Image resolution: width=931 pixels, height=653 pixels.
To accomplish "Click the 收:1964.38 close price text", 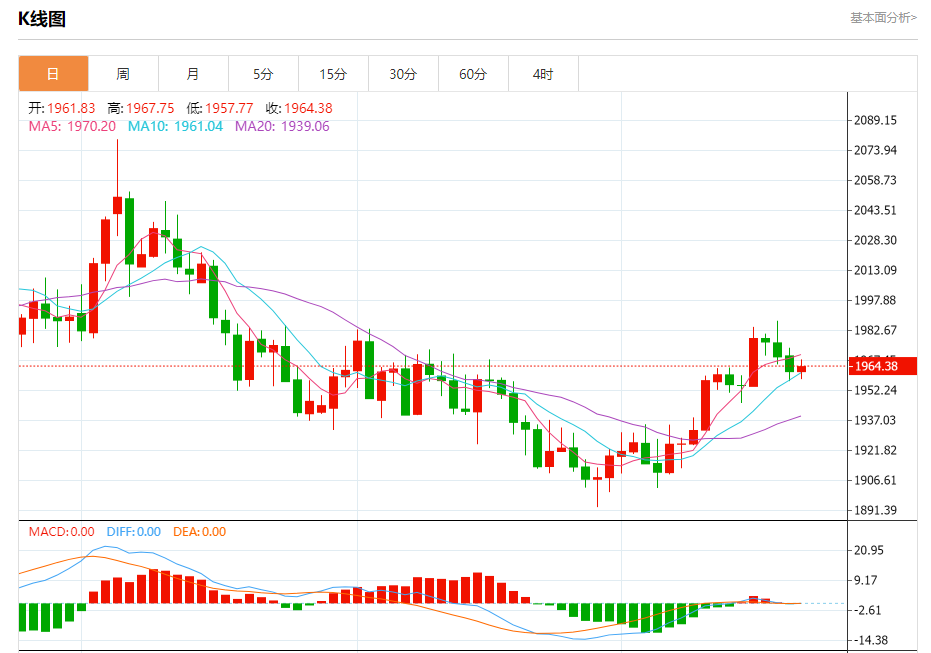I will 299,108.
